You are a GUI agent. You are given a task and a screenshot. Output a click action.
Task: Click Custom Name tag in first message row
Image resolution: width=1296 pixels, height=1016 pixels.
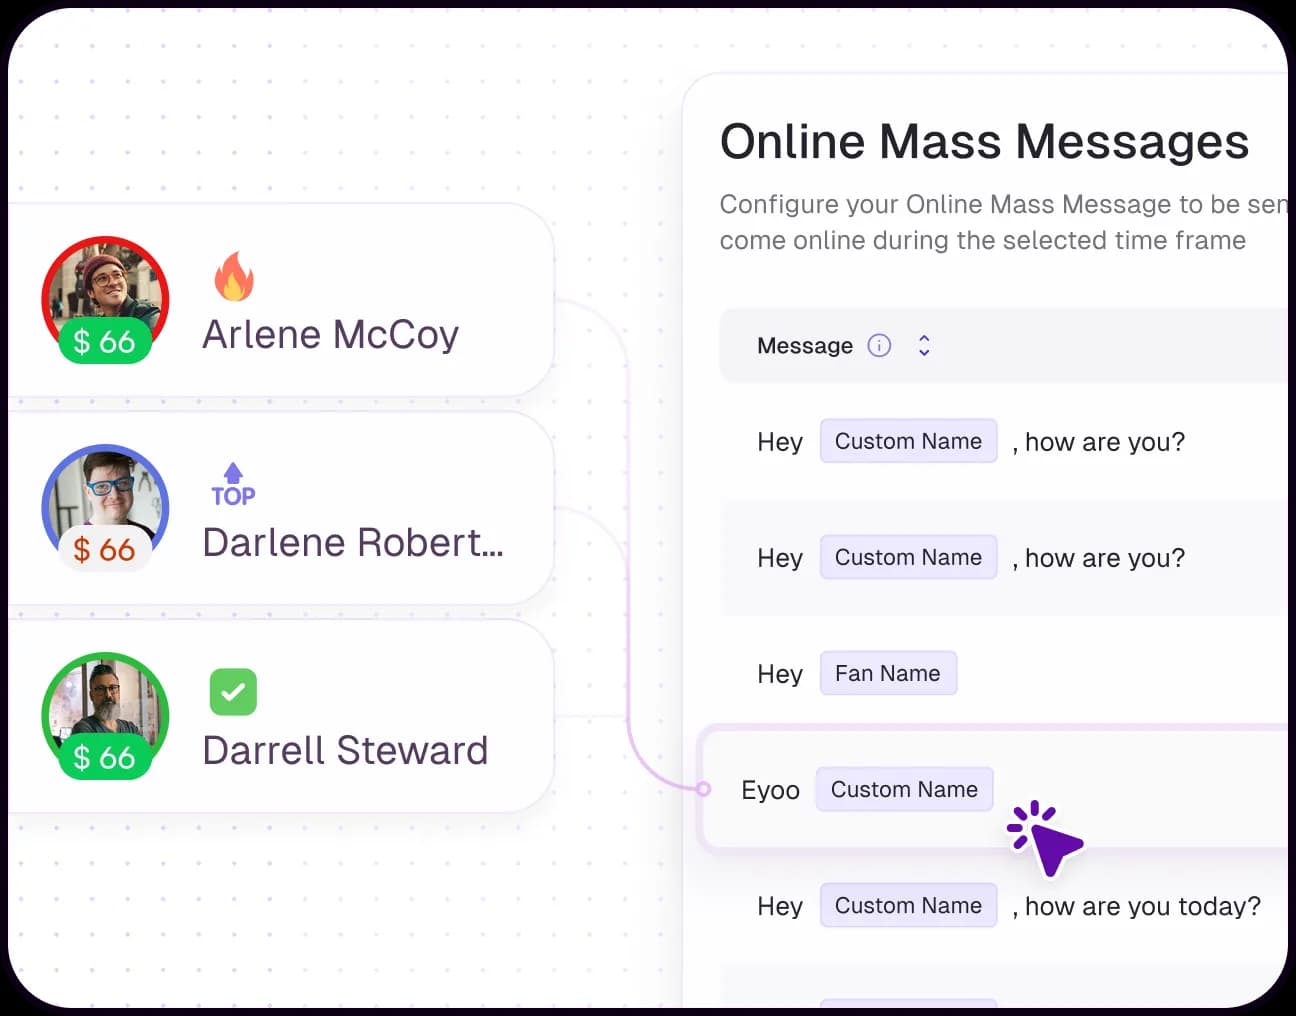pyautogui.click(x=908, y=441)
